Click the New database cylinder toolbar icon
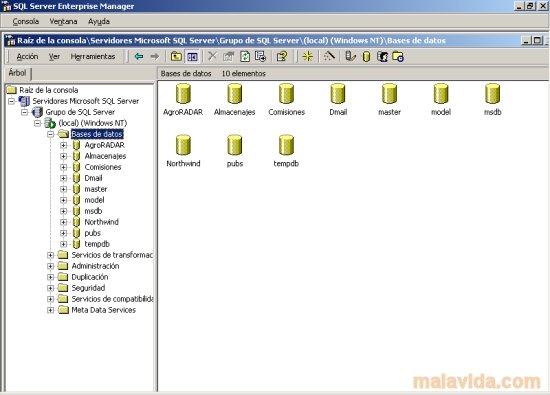This screenshot has height=395, width=550. (366, 56)
